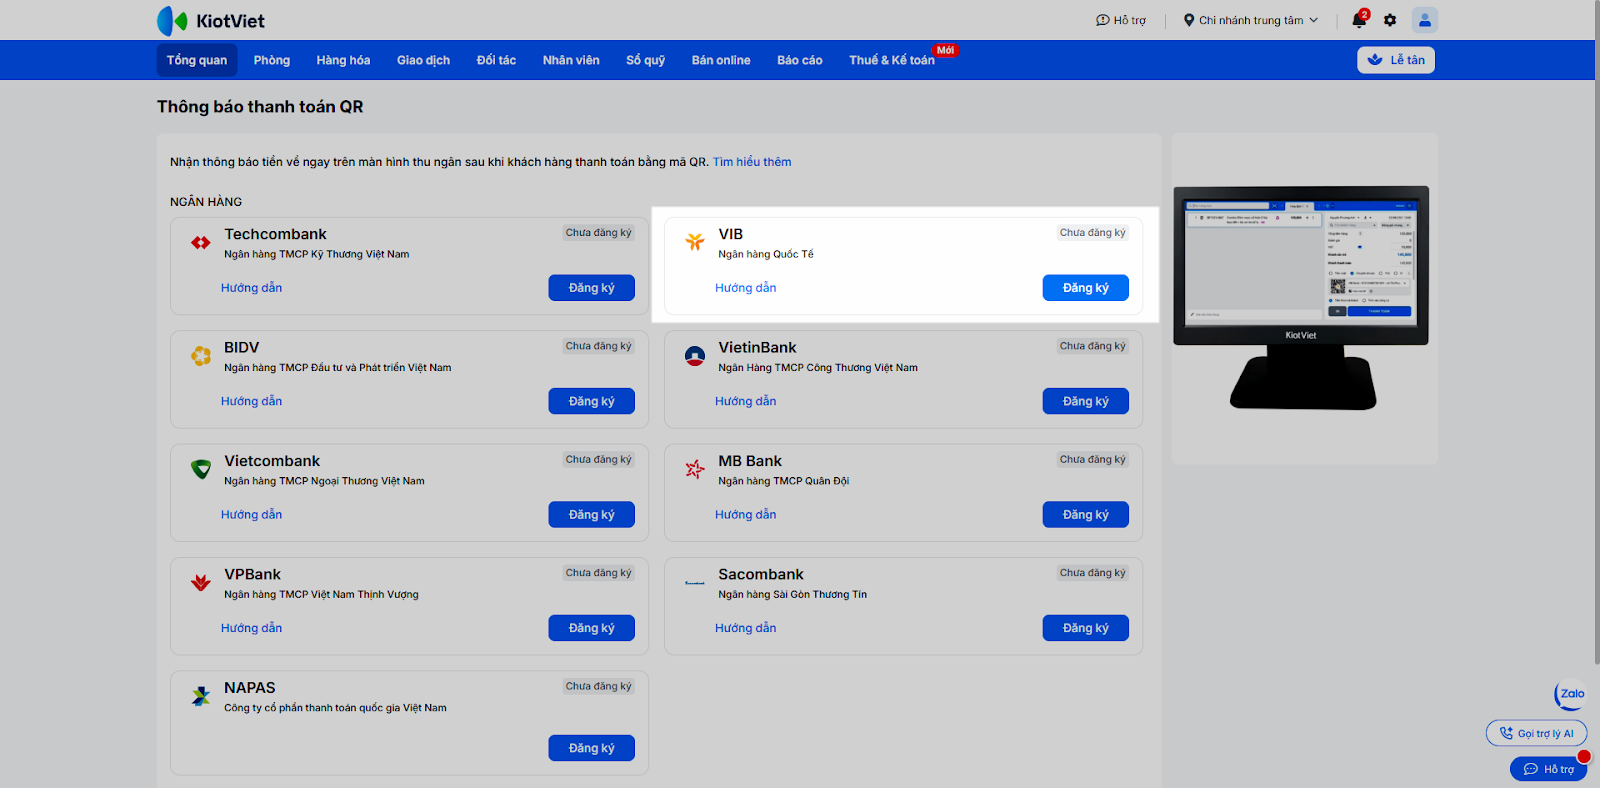The width and height of the screenshot is (1600, 788).
Task: Click the KiotViet logo
Action: 211,21
